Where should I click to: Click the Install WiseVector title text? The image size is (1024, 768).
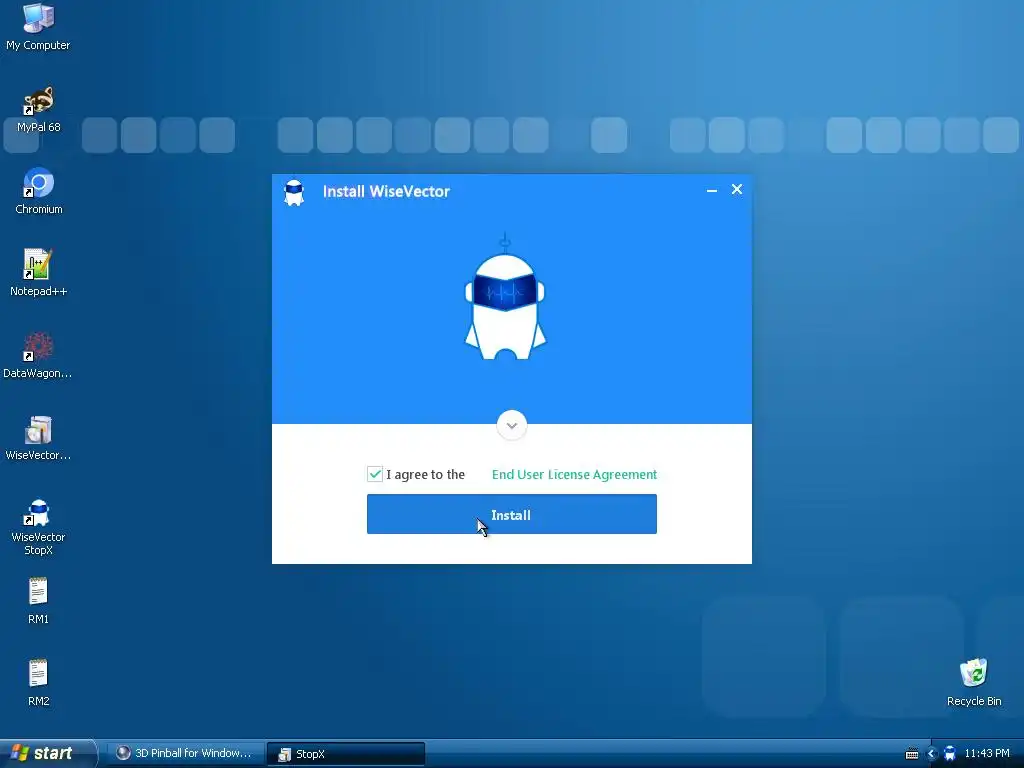(x=386, y=191)
